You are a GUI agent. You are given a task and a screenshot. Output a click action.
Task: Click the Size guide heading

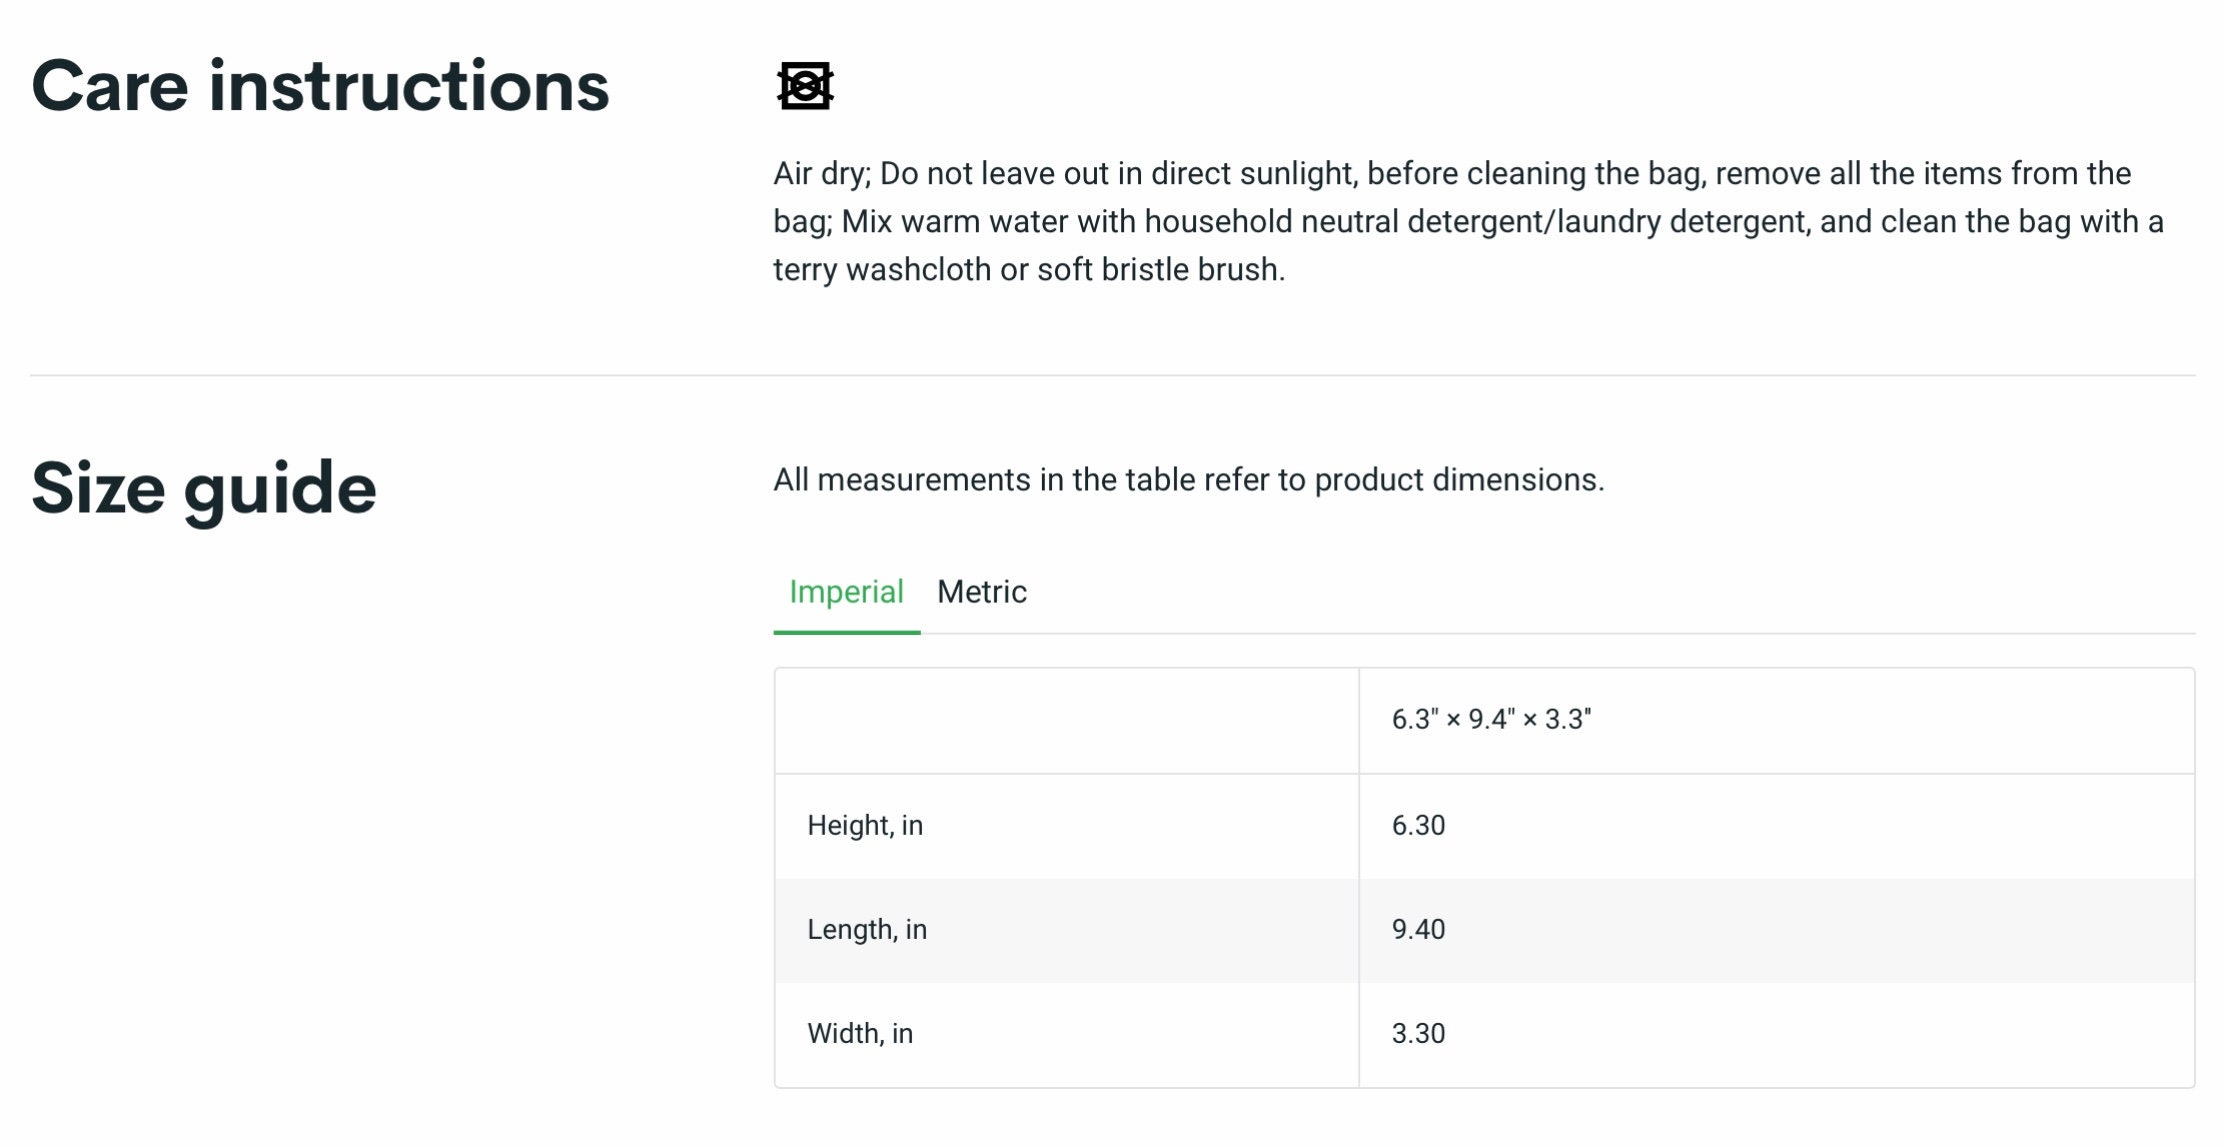204,490
